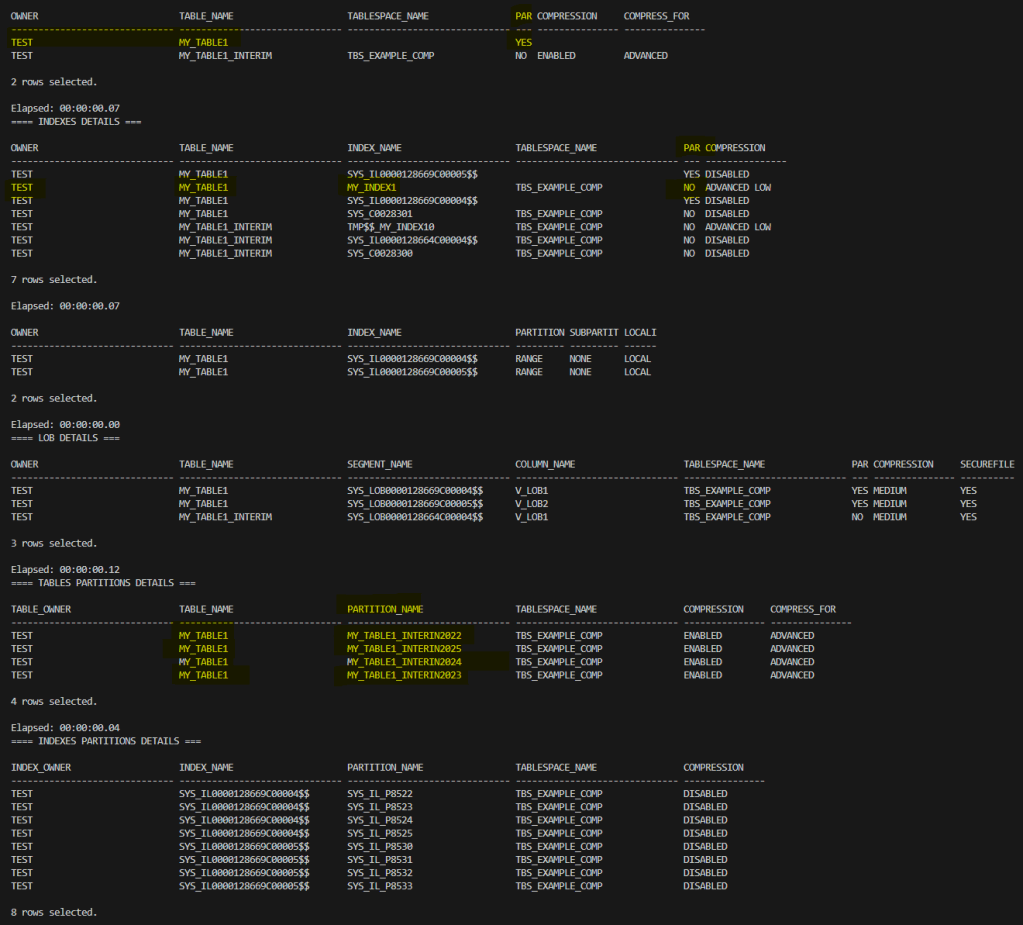Click the SYS_IL_P8522 index partition
The width and height of the screenshot is (1023, 925).
380,794
